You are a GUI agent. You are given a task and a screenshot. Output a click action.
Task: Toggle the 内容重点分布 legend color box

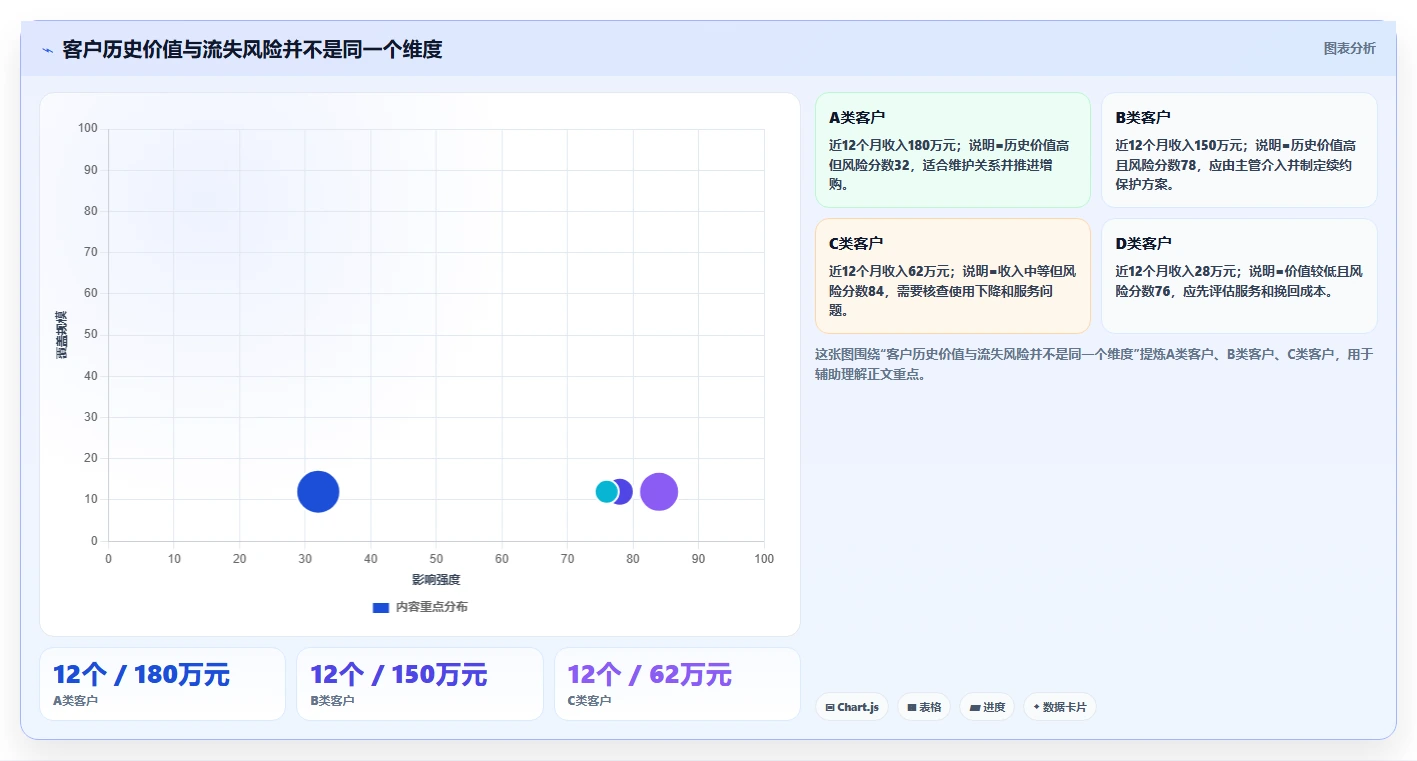[380, 607]
